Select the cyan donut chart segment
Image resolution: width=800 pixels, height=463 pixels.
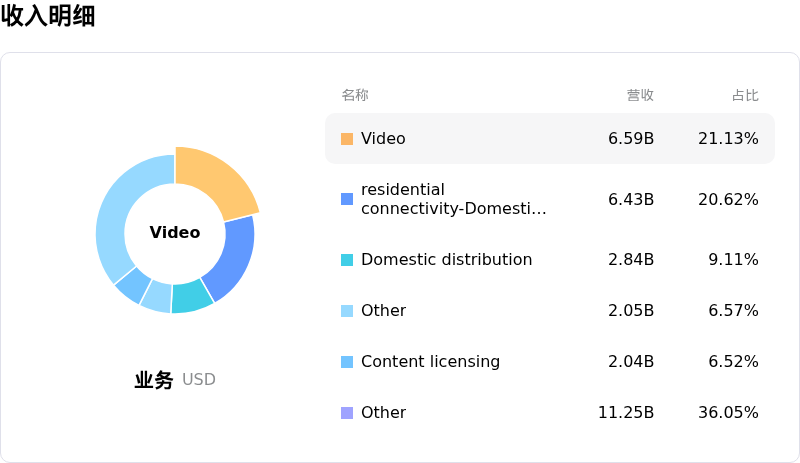191,297
